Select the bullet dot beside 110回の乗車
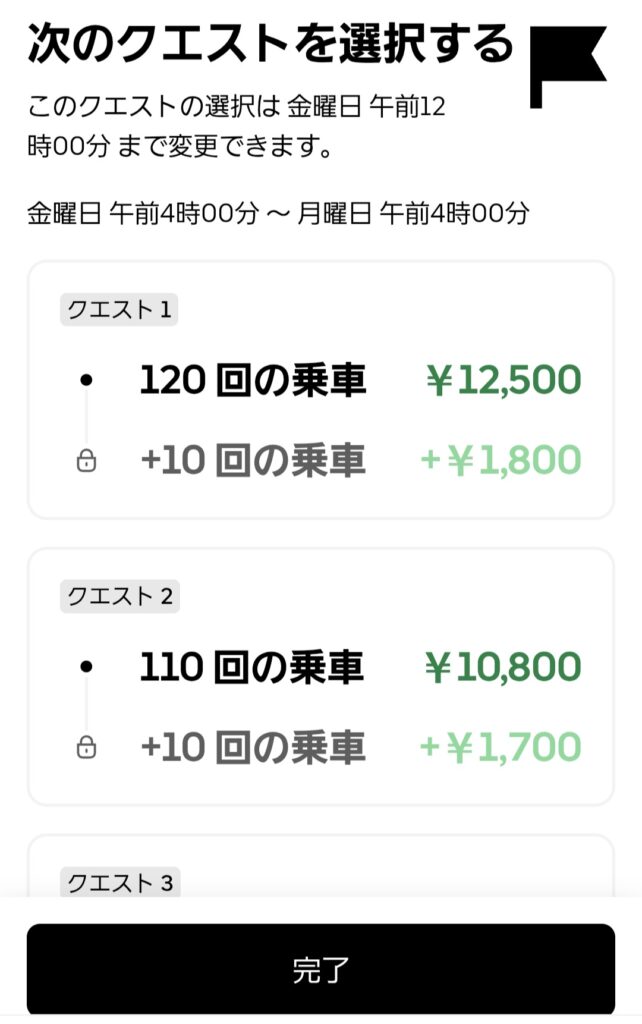Screen dimensions: 642x1024 (87, 666)
